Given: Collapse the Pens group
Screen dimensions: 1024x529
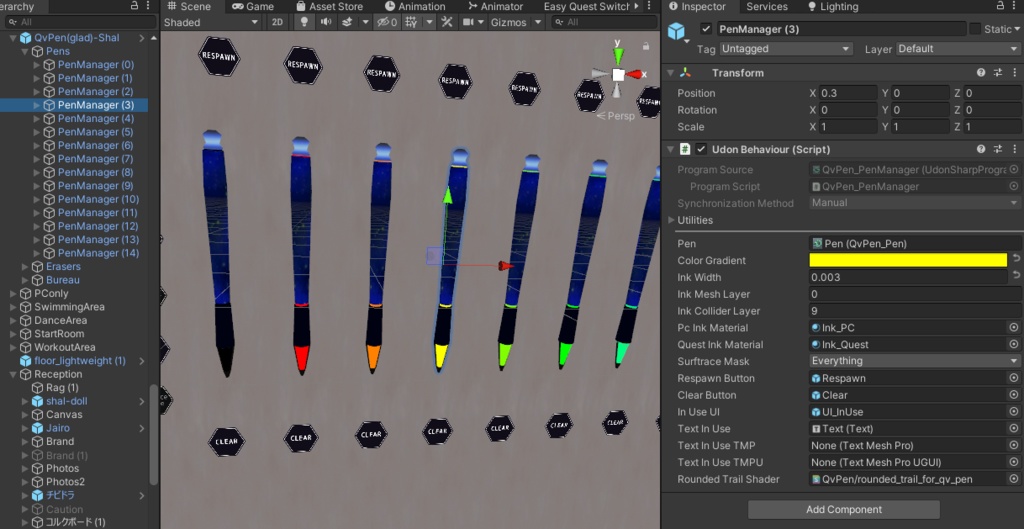Looking at the screenshot, I should (x=24, y=51).
